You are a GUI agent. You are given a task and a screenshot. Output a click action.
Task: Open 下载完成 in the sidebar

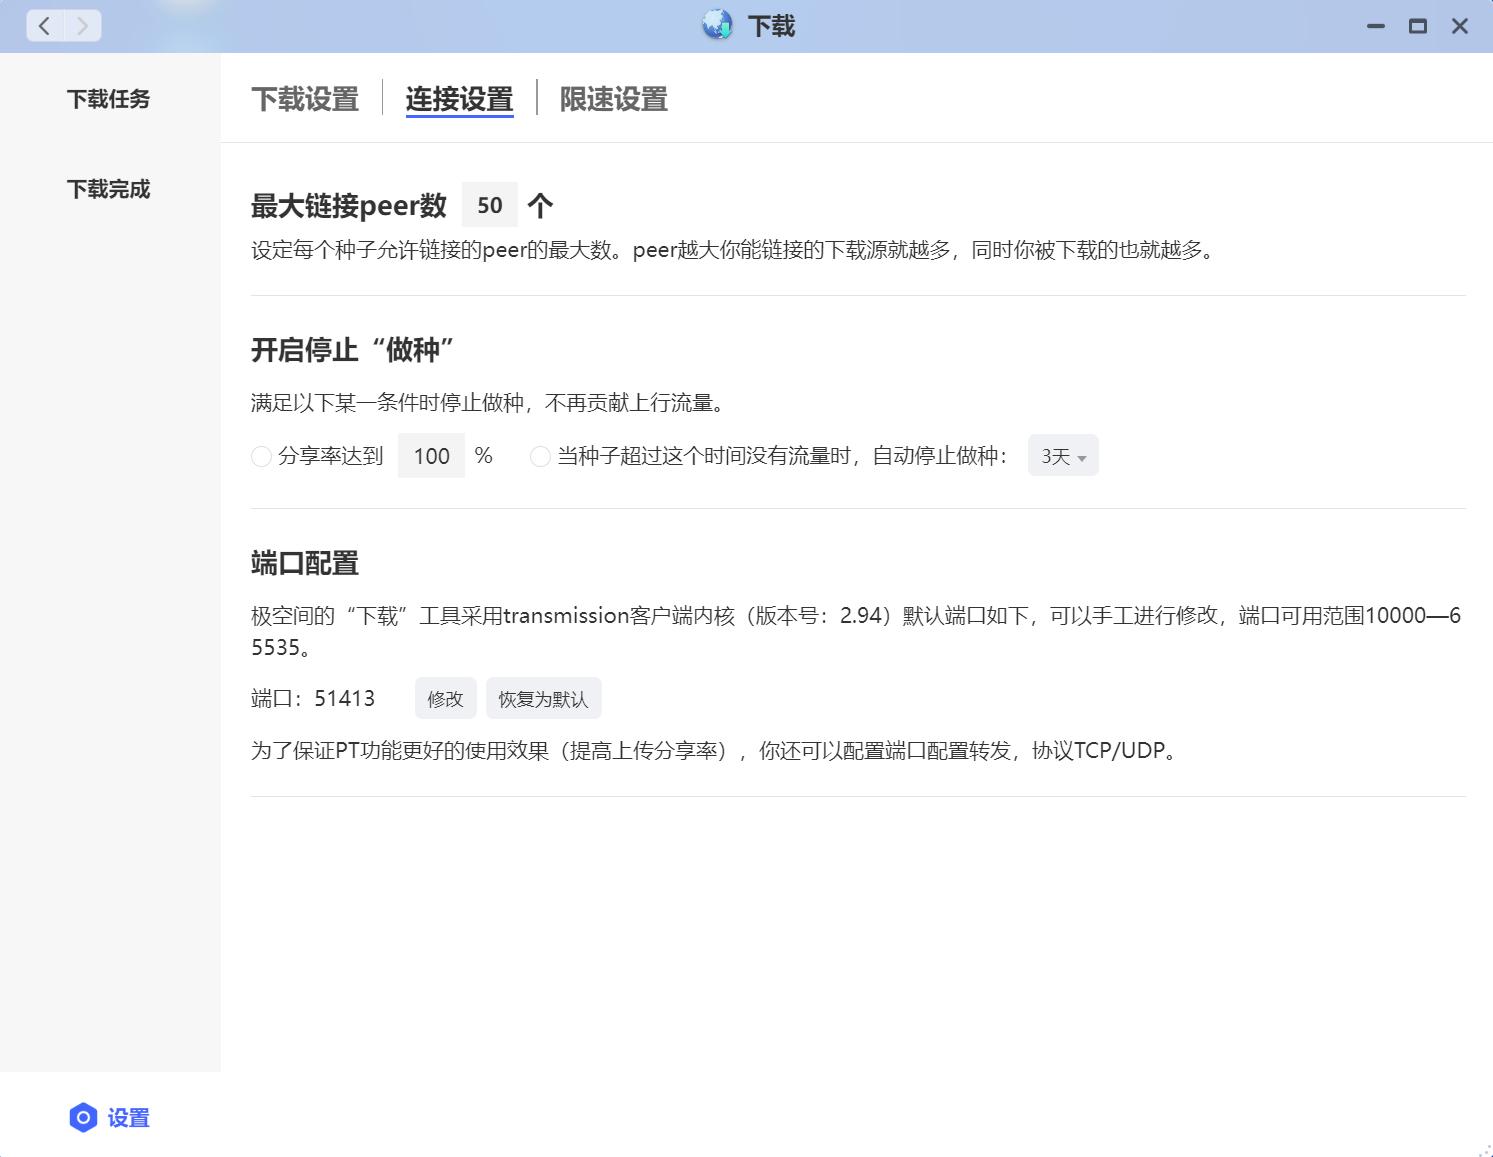click(109, 189)
